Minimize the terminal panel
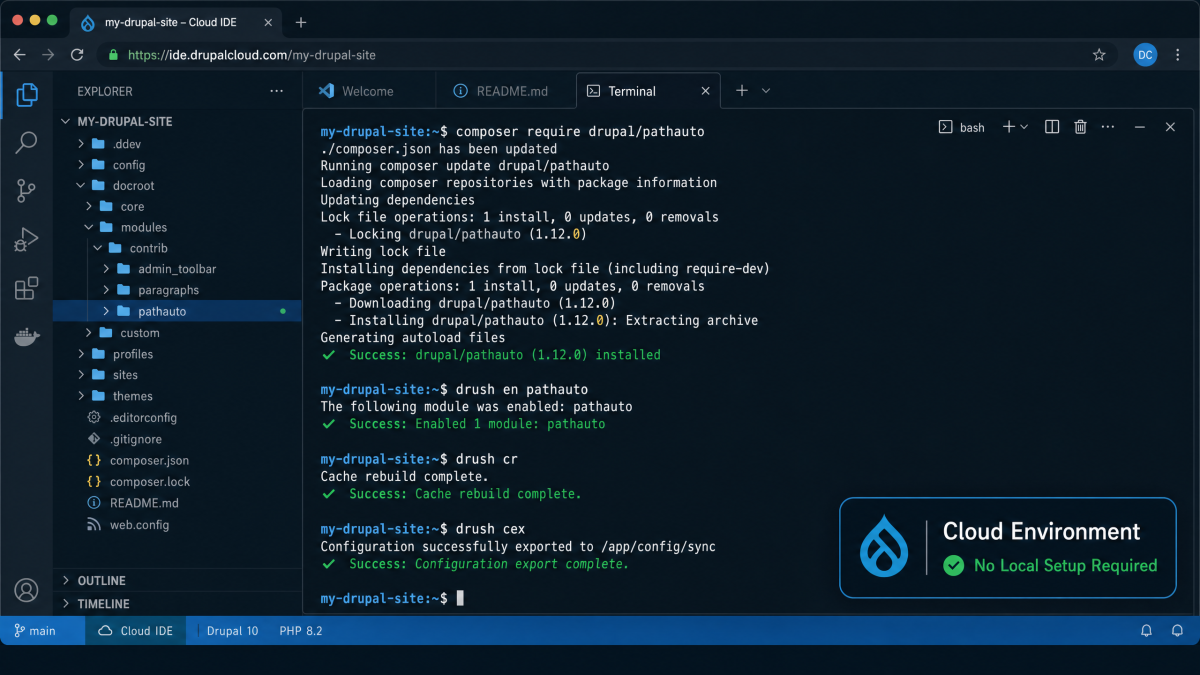Viewport: 1200px width, 675px height. pyautogui.click(x=1139, y=127)
